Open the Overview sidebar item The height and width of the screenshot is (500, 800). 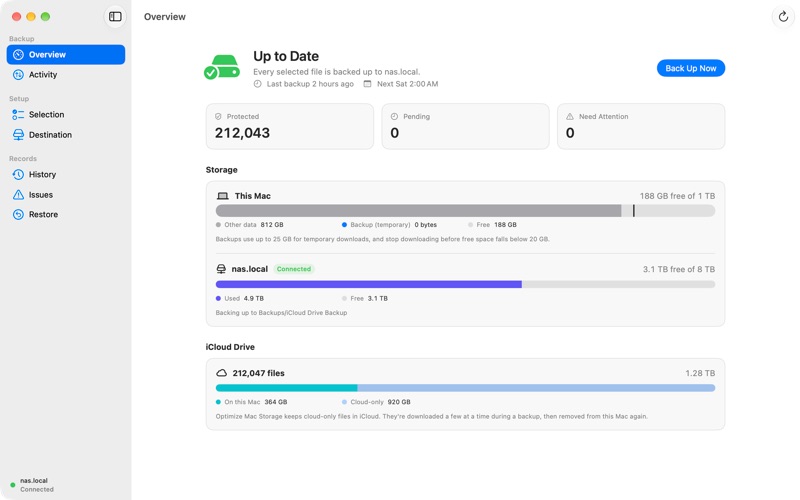pyautogui.click(x=66, y=55)
